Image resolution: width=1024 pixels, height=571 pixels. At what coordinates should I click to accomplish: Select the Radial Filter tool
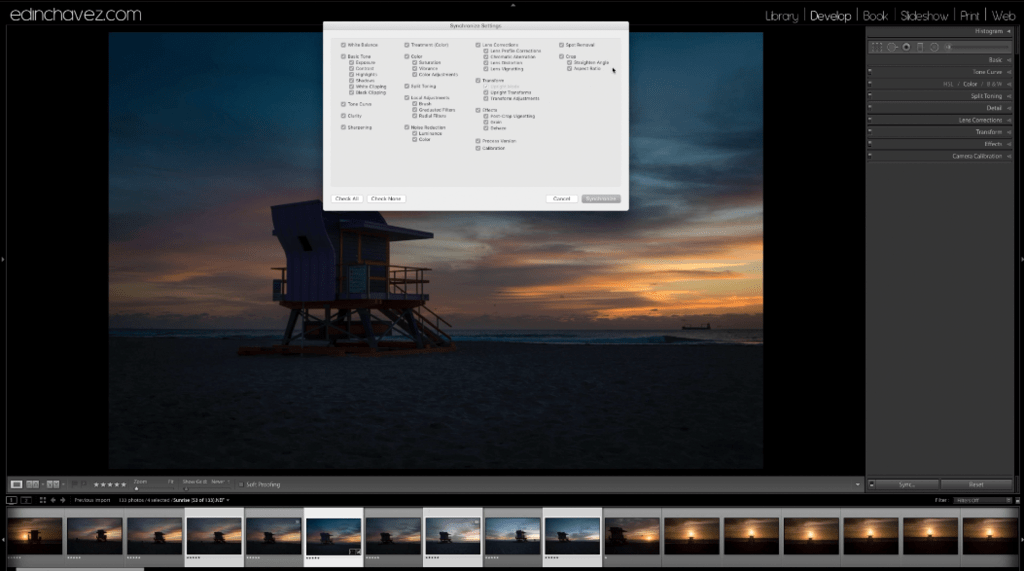(x=935, y=47)
